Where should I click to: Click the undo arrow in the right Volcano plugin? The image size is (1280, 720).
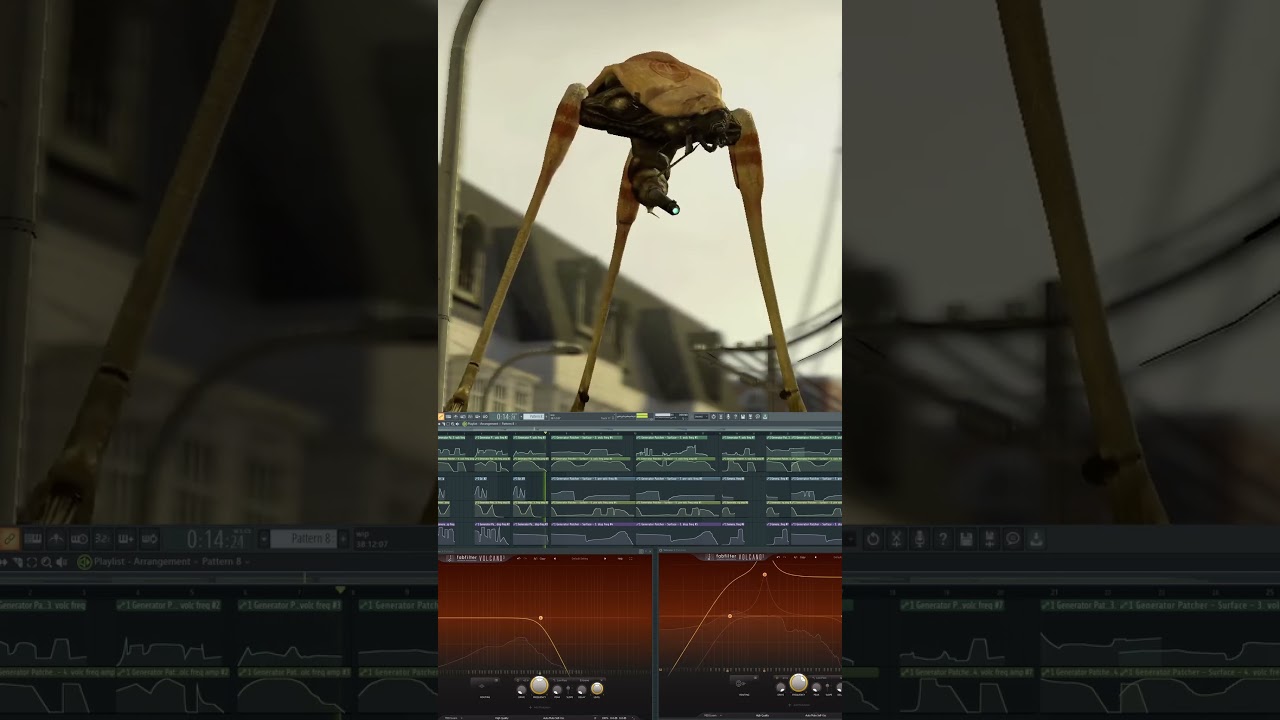point(778,557)
